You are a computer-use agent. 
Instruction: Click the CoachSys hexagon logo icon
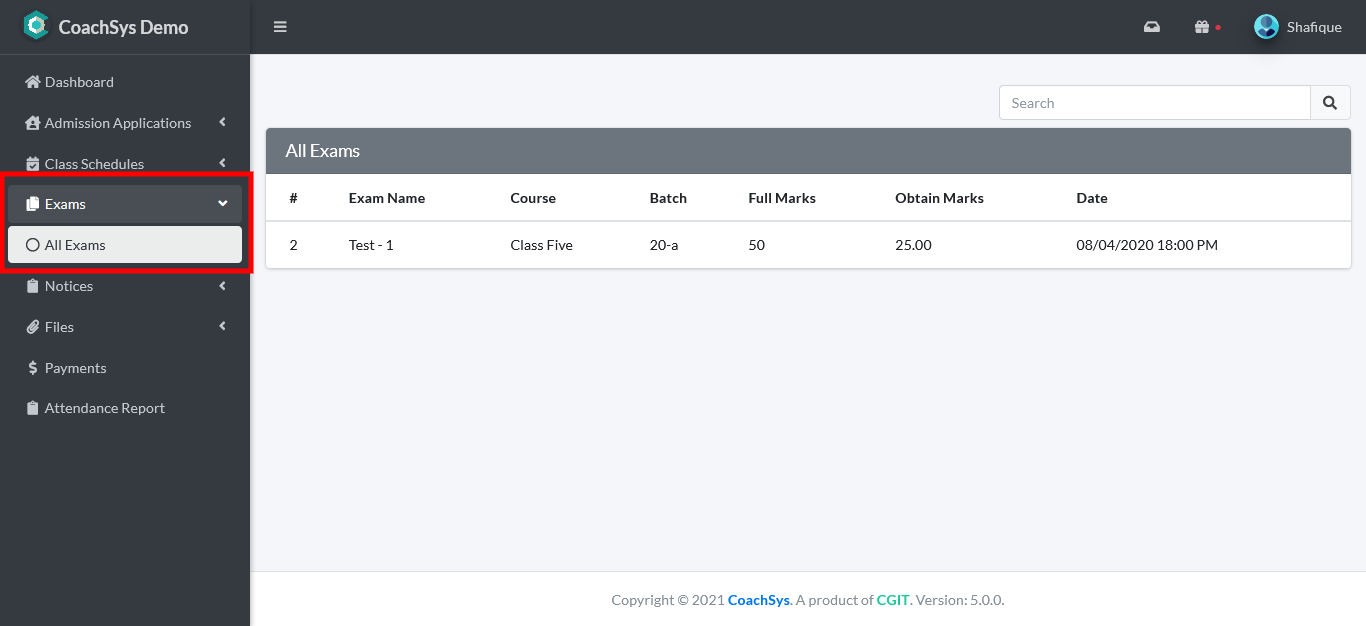tap(36, 26)
